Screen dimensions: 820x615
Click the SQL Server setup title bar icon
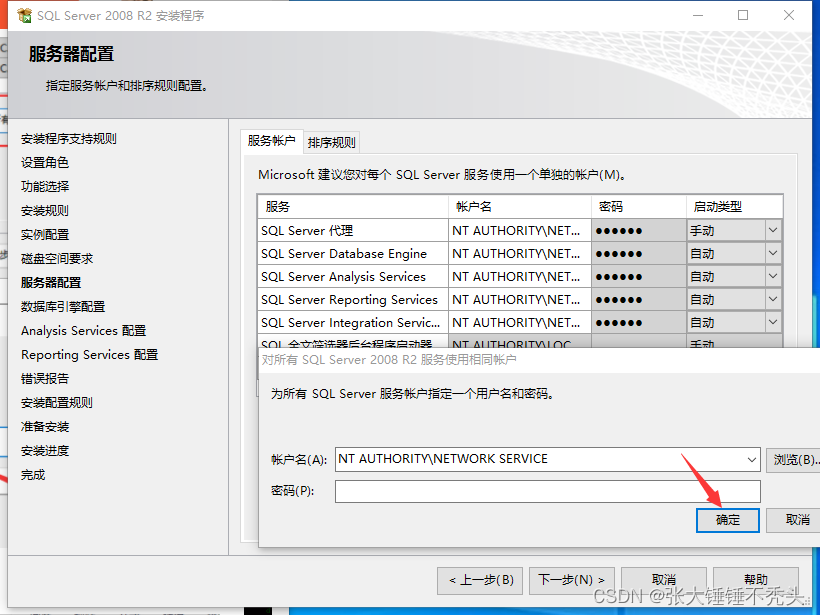click(24, 16)
